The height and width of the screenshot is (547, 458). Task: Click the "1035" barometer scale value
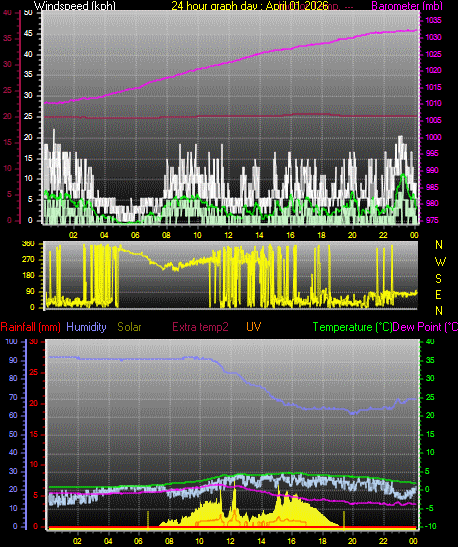[433, 20]
